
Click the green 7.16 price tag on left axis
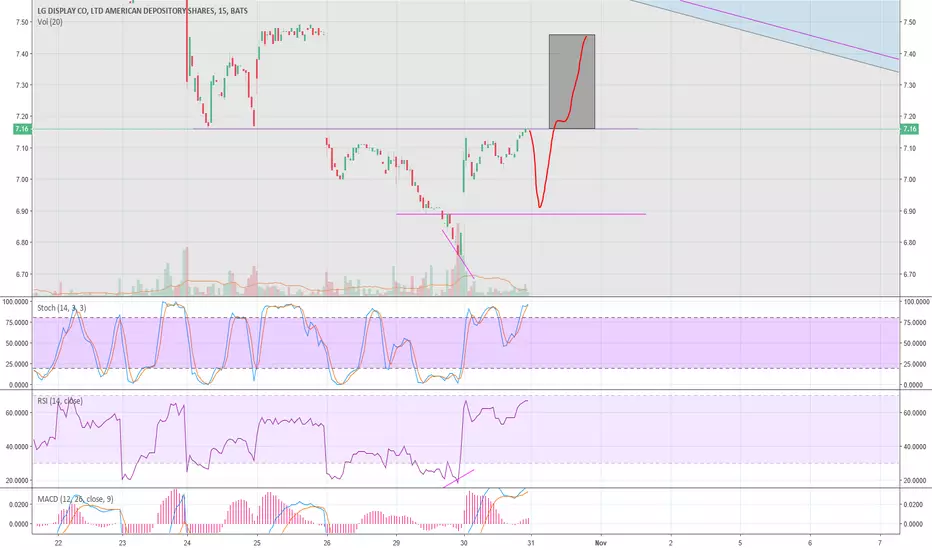click(22, 129)
